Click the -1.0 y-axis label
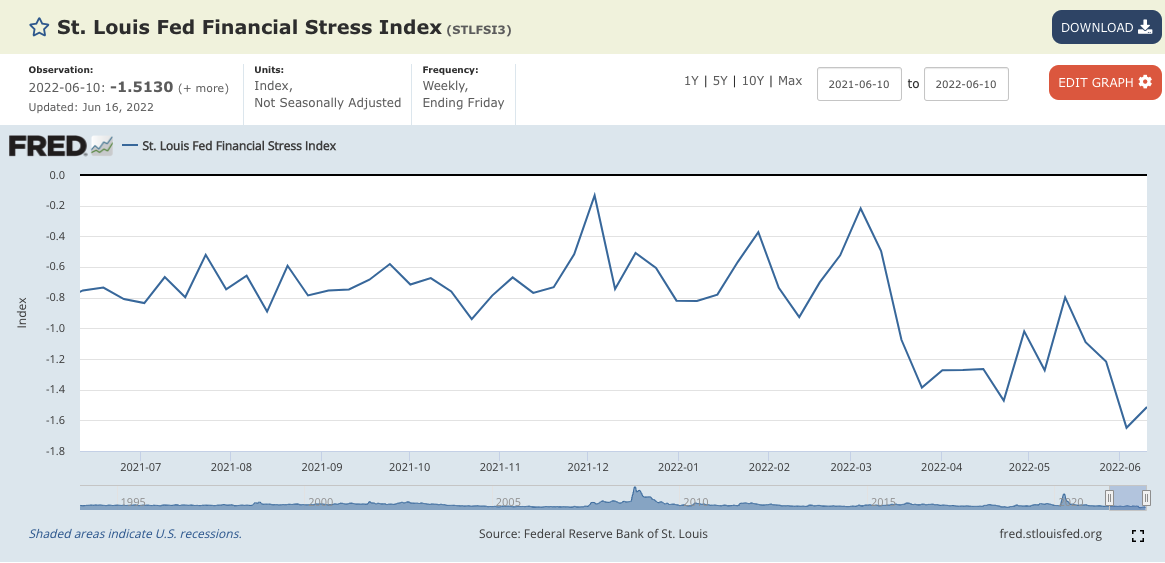1165x563 pixels. pos(56,328)
